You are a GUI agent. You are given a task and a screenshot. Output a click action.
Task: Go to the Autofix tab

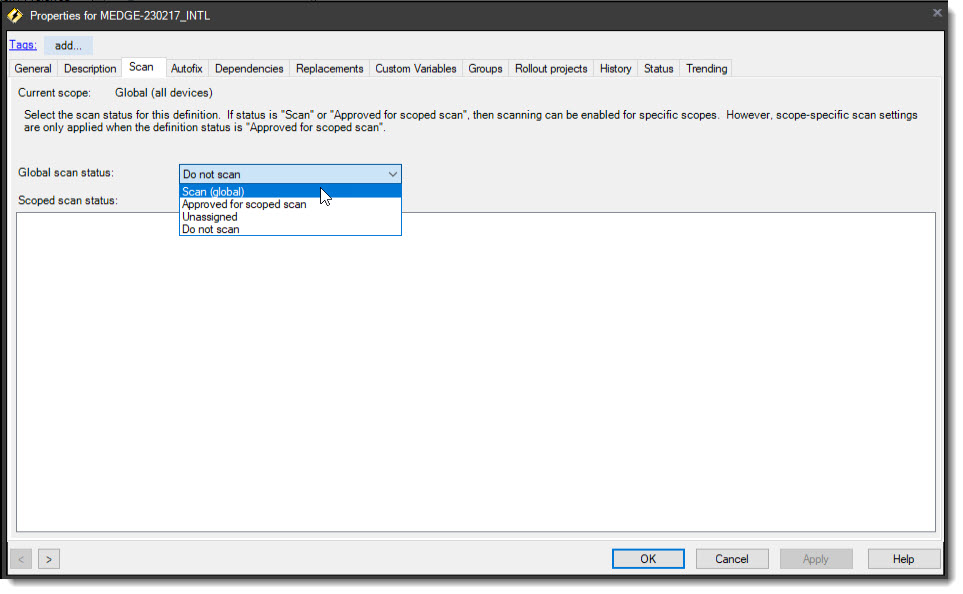pyautogui.click(x=186, y=69)
